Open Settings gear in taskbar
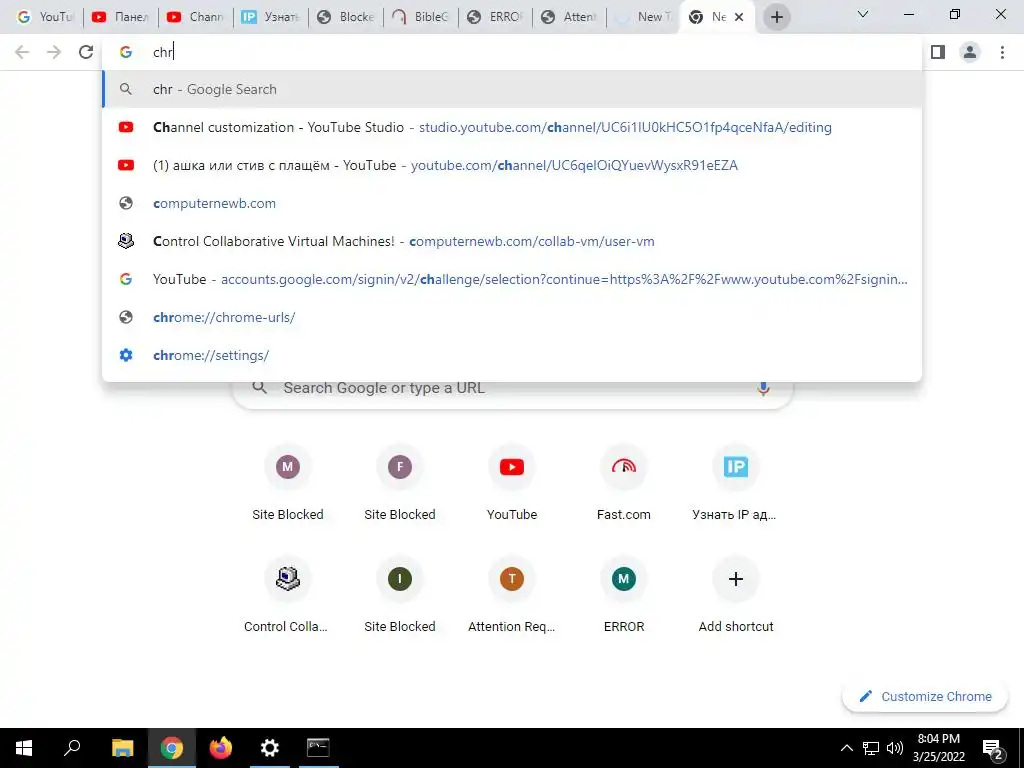 point(270,748)
